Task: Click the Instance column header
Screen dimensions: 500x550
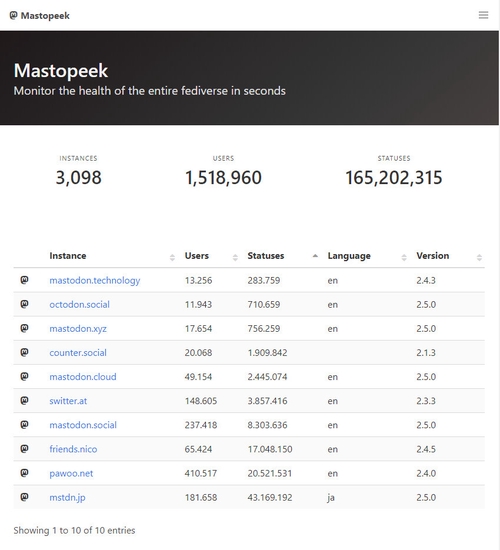Action: click(68, 256)
